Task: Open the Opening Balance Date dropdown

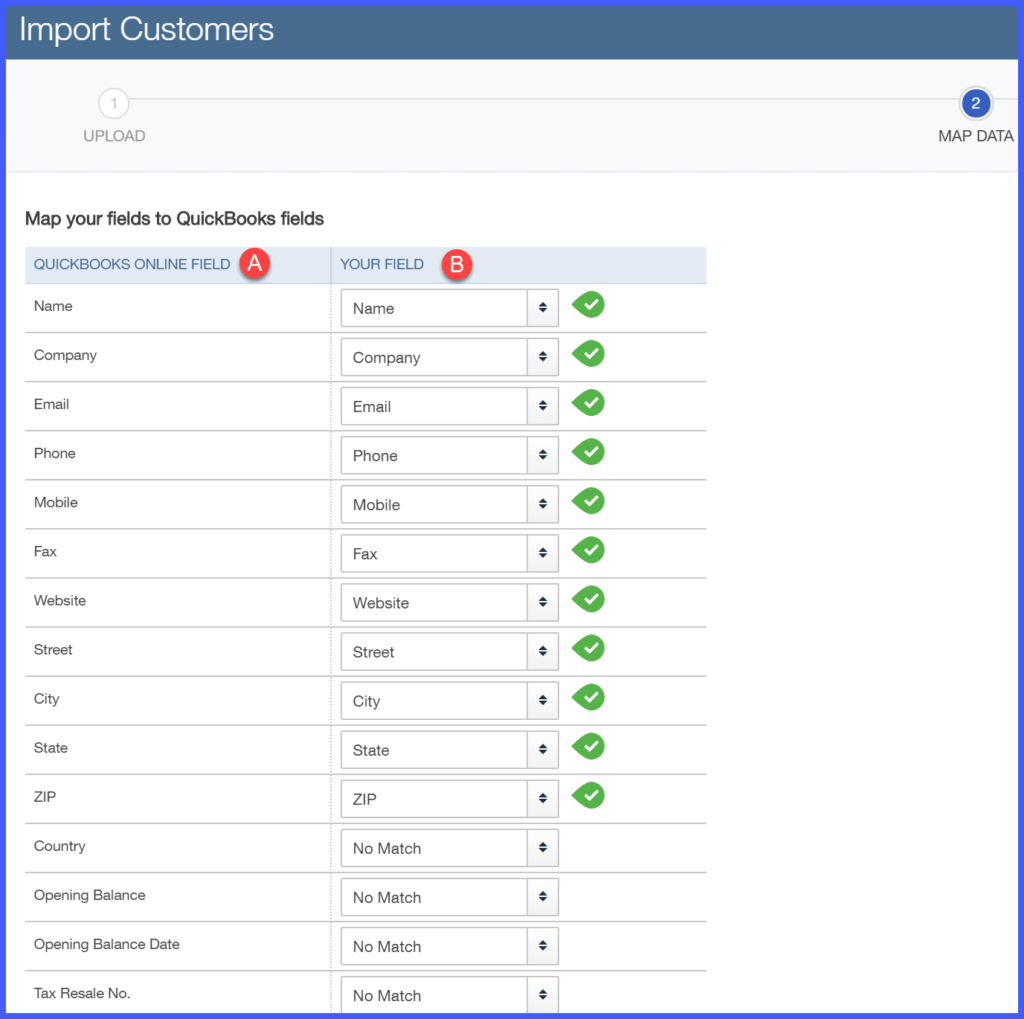Action: pyautogui.click(x=449, y=946)
